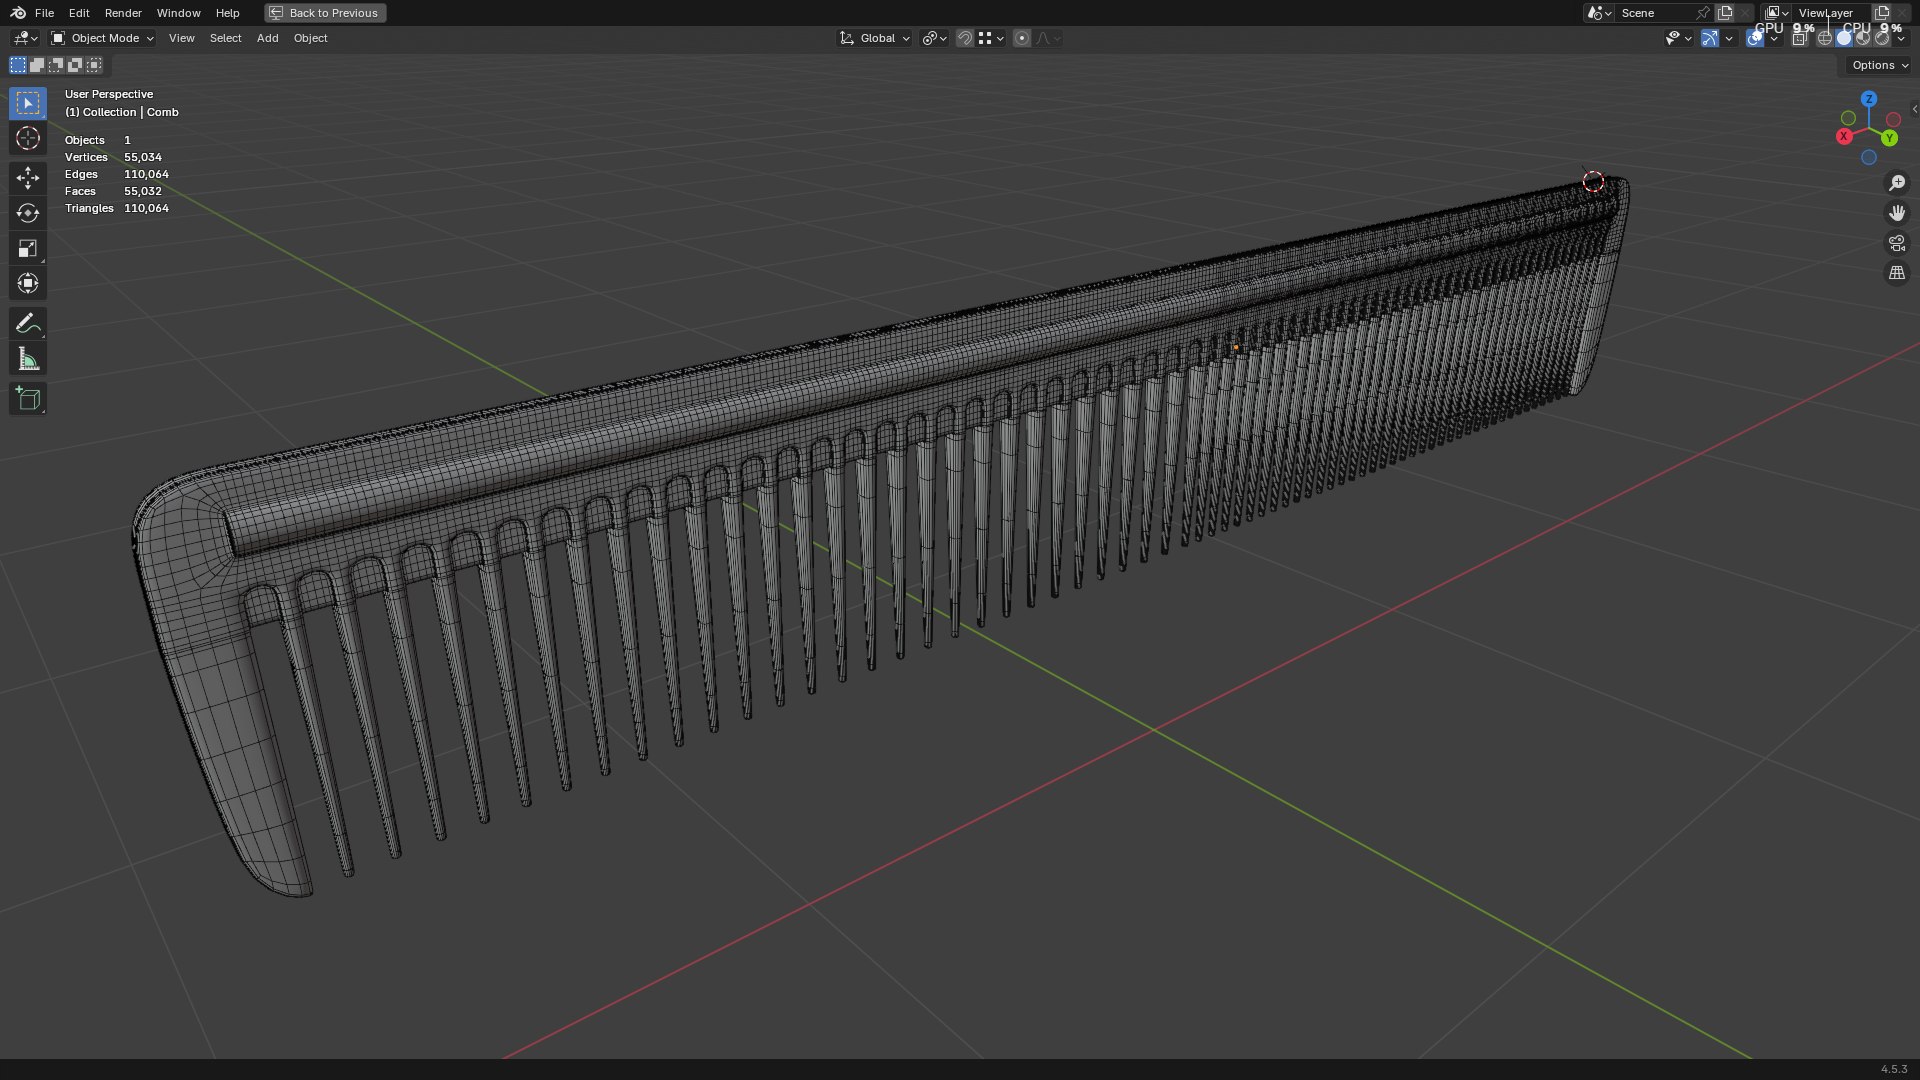Open the editor type dropdown
The height and width of the screenshot is (1080, 1920).
(25, 38)
